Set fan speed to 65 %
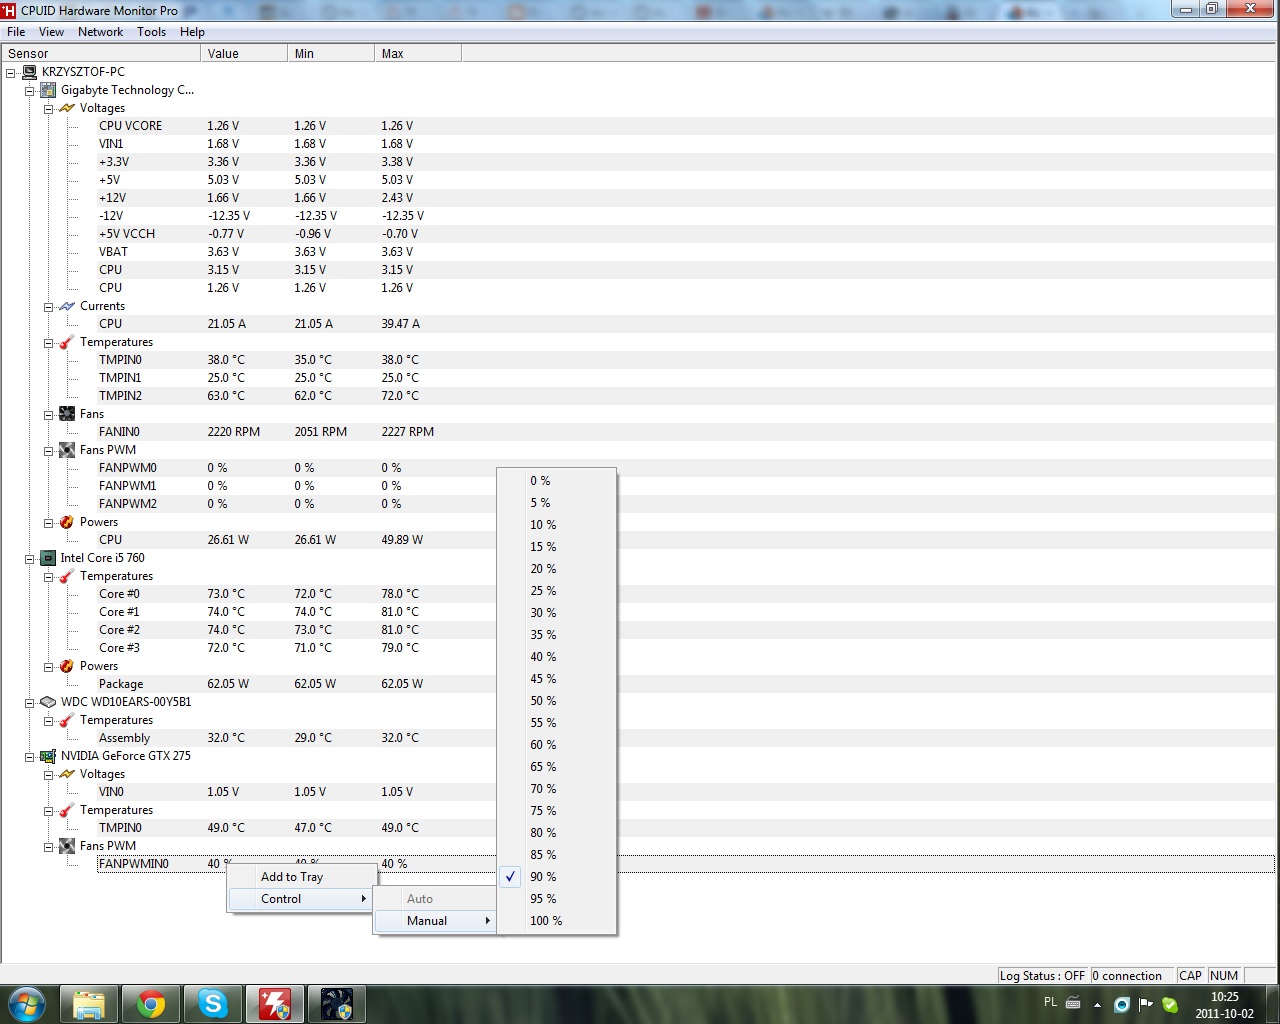Screen dimensions: 1280x1024 pyautogui.click(x=556, y=767)
